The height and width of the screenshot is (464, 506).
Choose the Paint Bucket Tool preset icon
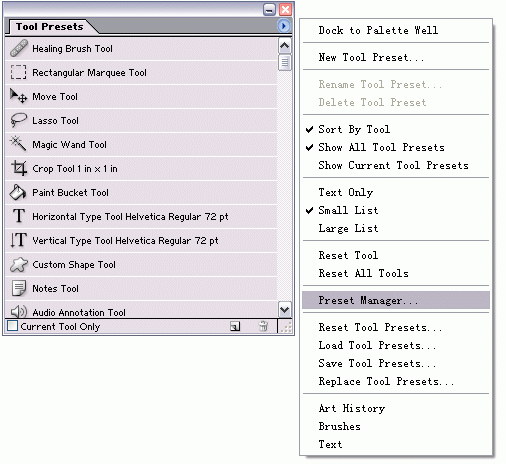[x=18, y=192]
